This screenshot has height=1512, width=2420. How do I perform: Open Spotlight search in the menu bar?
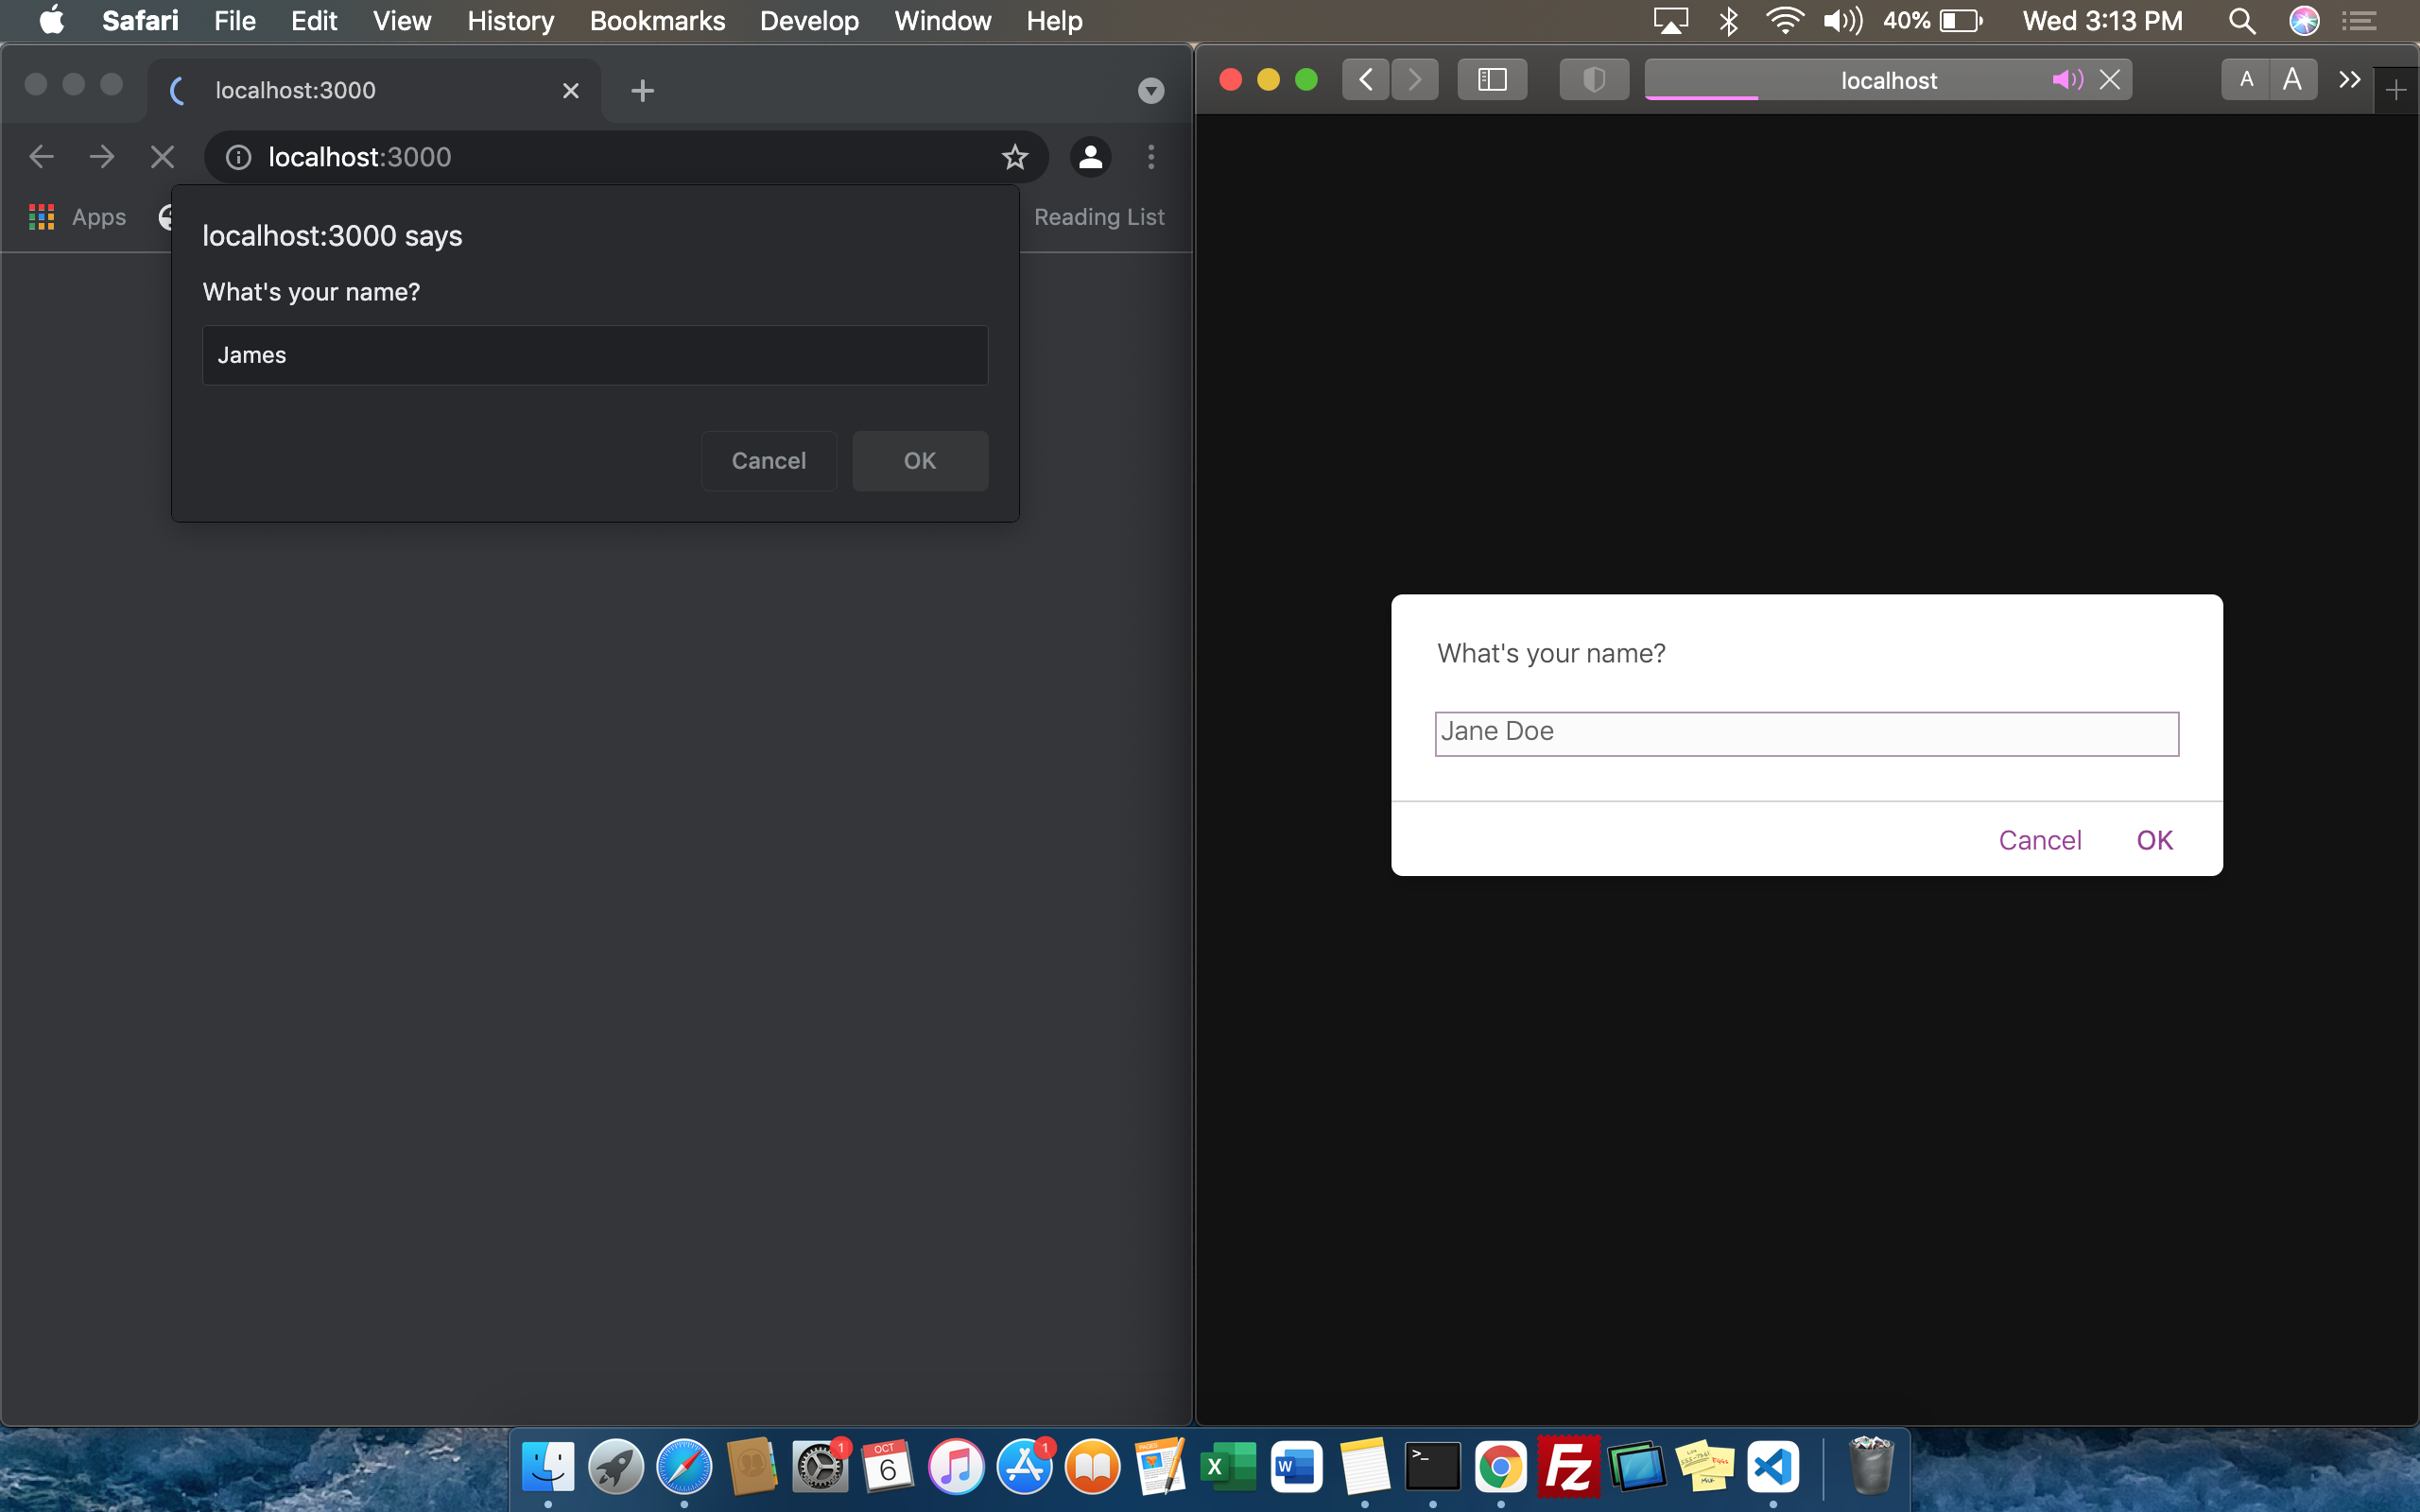pyautogui.click(x=2241, y=20)
